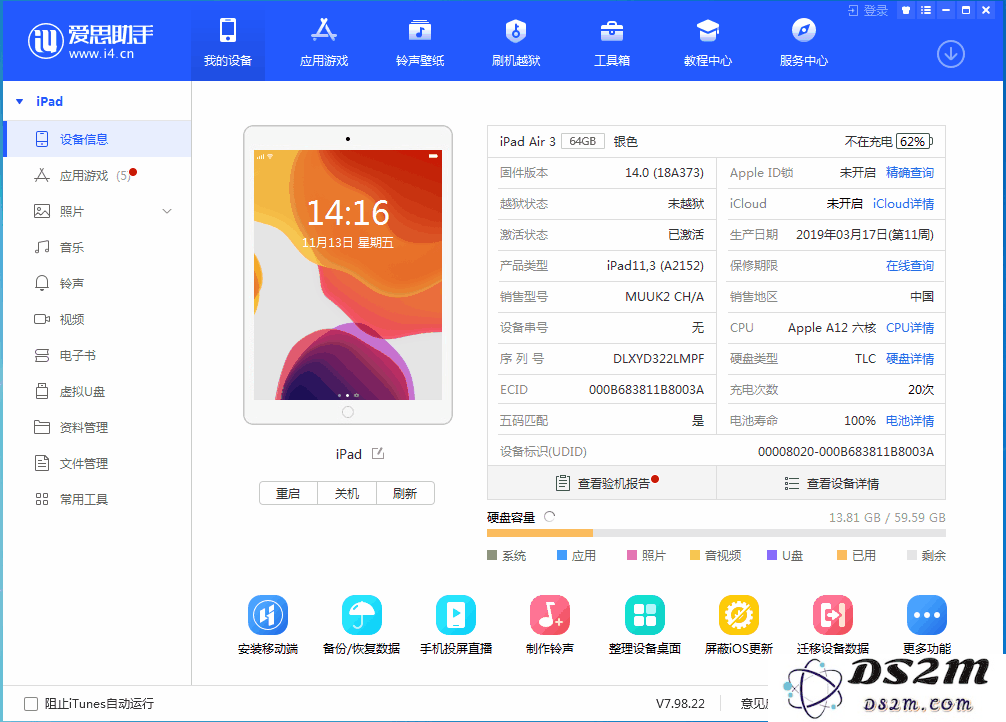Click the 重启 button
The image size is (1006, 722).
click(288, 494)
